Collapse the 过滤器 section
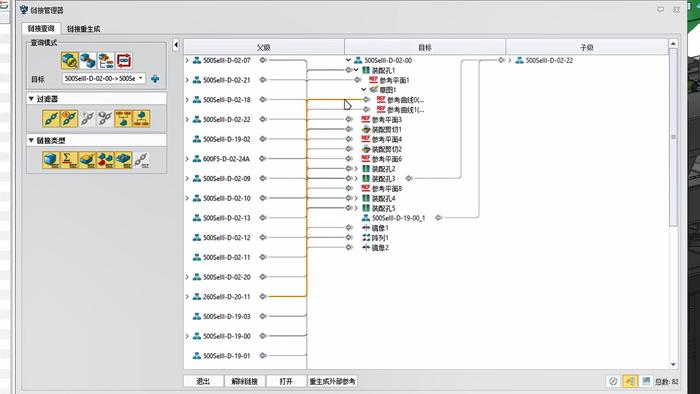The height and width of the screenshot is (394, 700). (x=31, y=99)
